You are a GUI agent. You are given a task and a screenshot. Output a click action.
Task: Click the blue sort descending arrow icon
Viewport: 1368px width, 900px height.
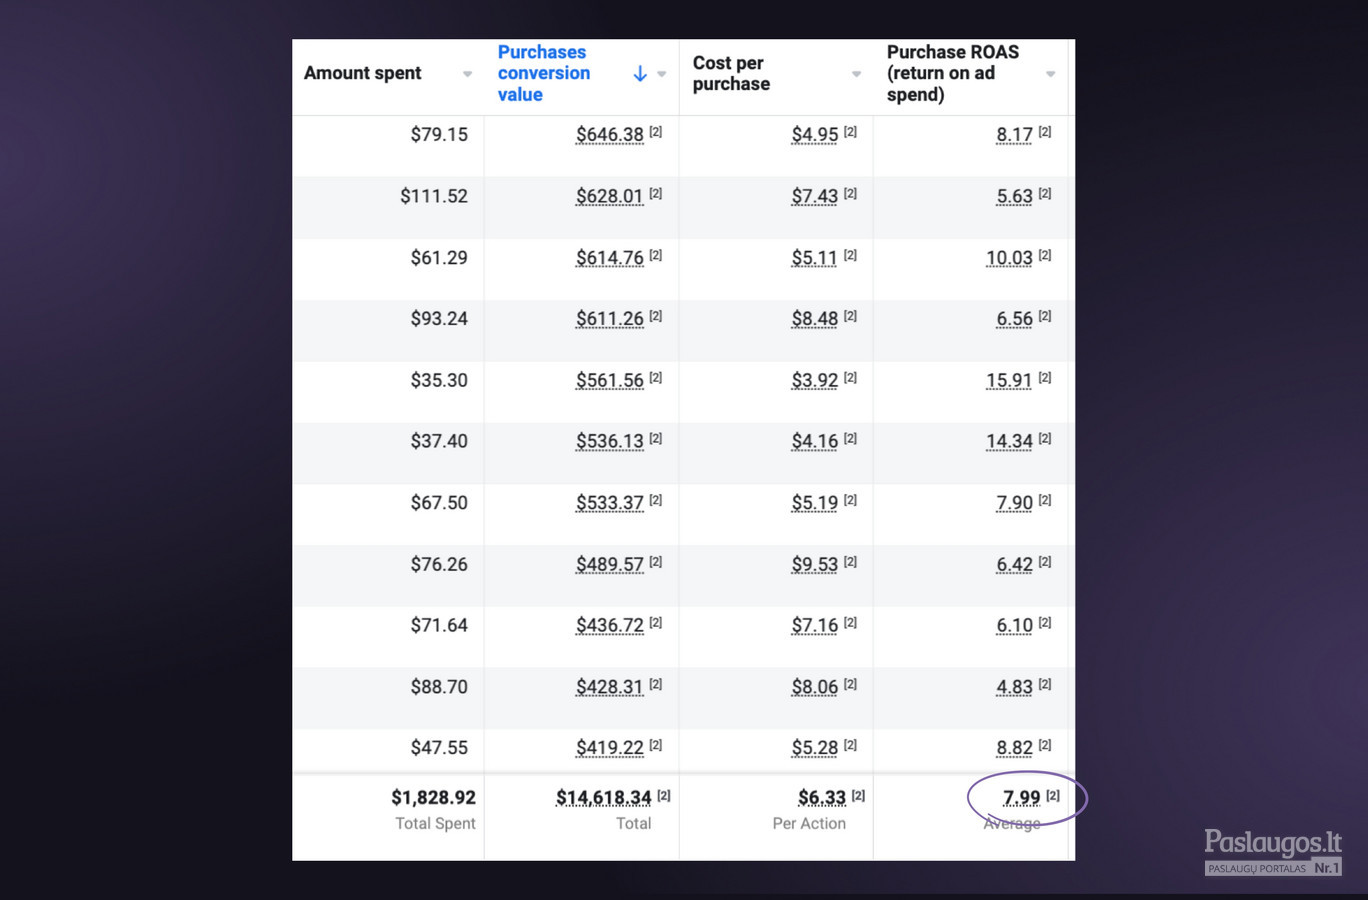(x=640, y=74)
